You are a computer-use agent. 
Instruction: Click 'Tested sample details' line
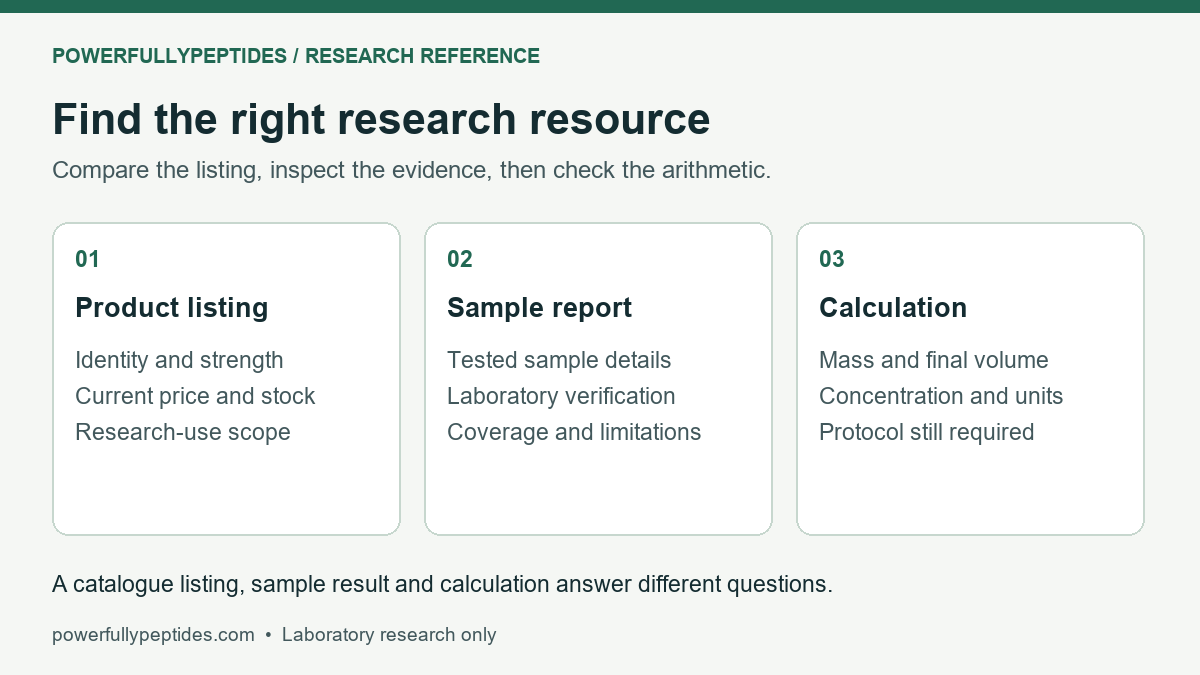(559, 360)
